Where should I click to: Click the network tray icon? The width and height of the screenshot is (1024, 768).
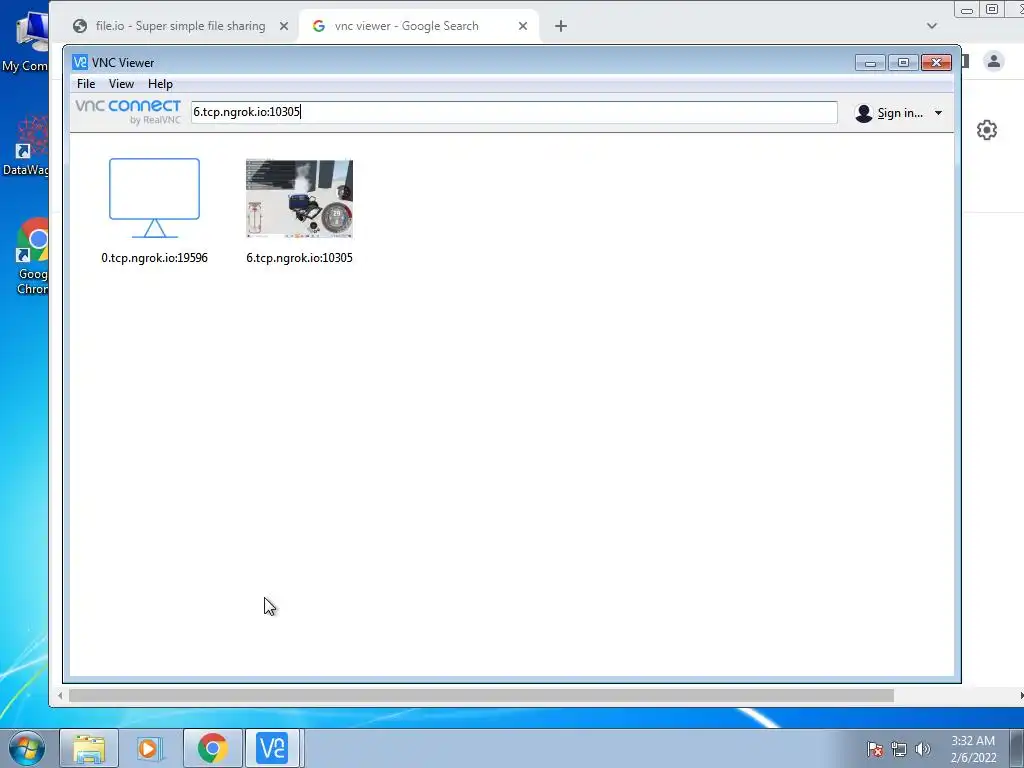click(x=899, y=749)
